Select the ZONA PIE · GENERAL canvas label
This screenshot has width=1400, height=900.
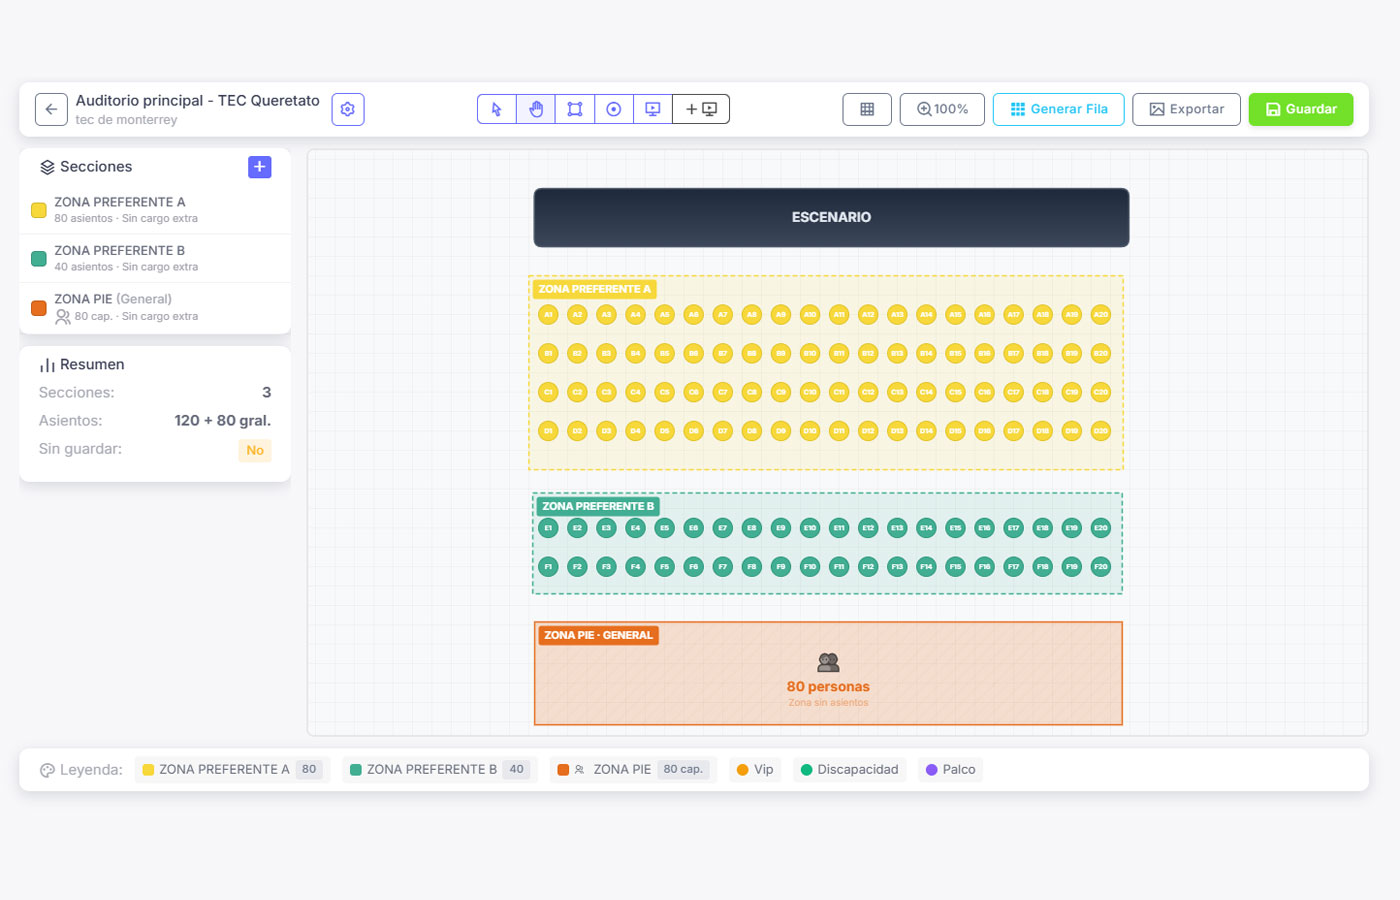(598, 635)
